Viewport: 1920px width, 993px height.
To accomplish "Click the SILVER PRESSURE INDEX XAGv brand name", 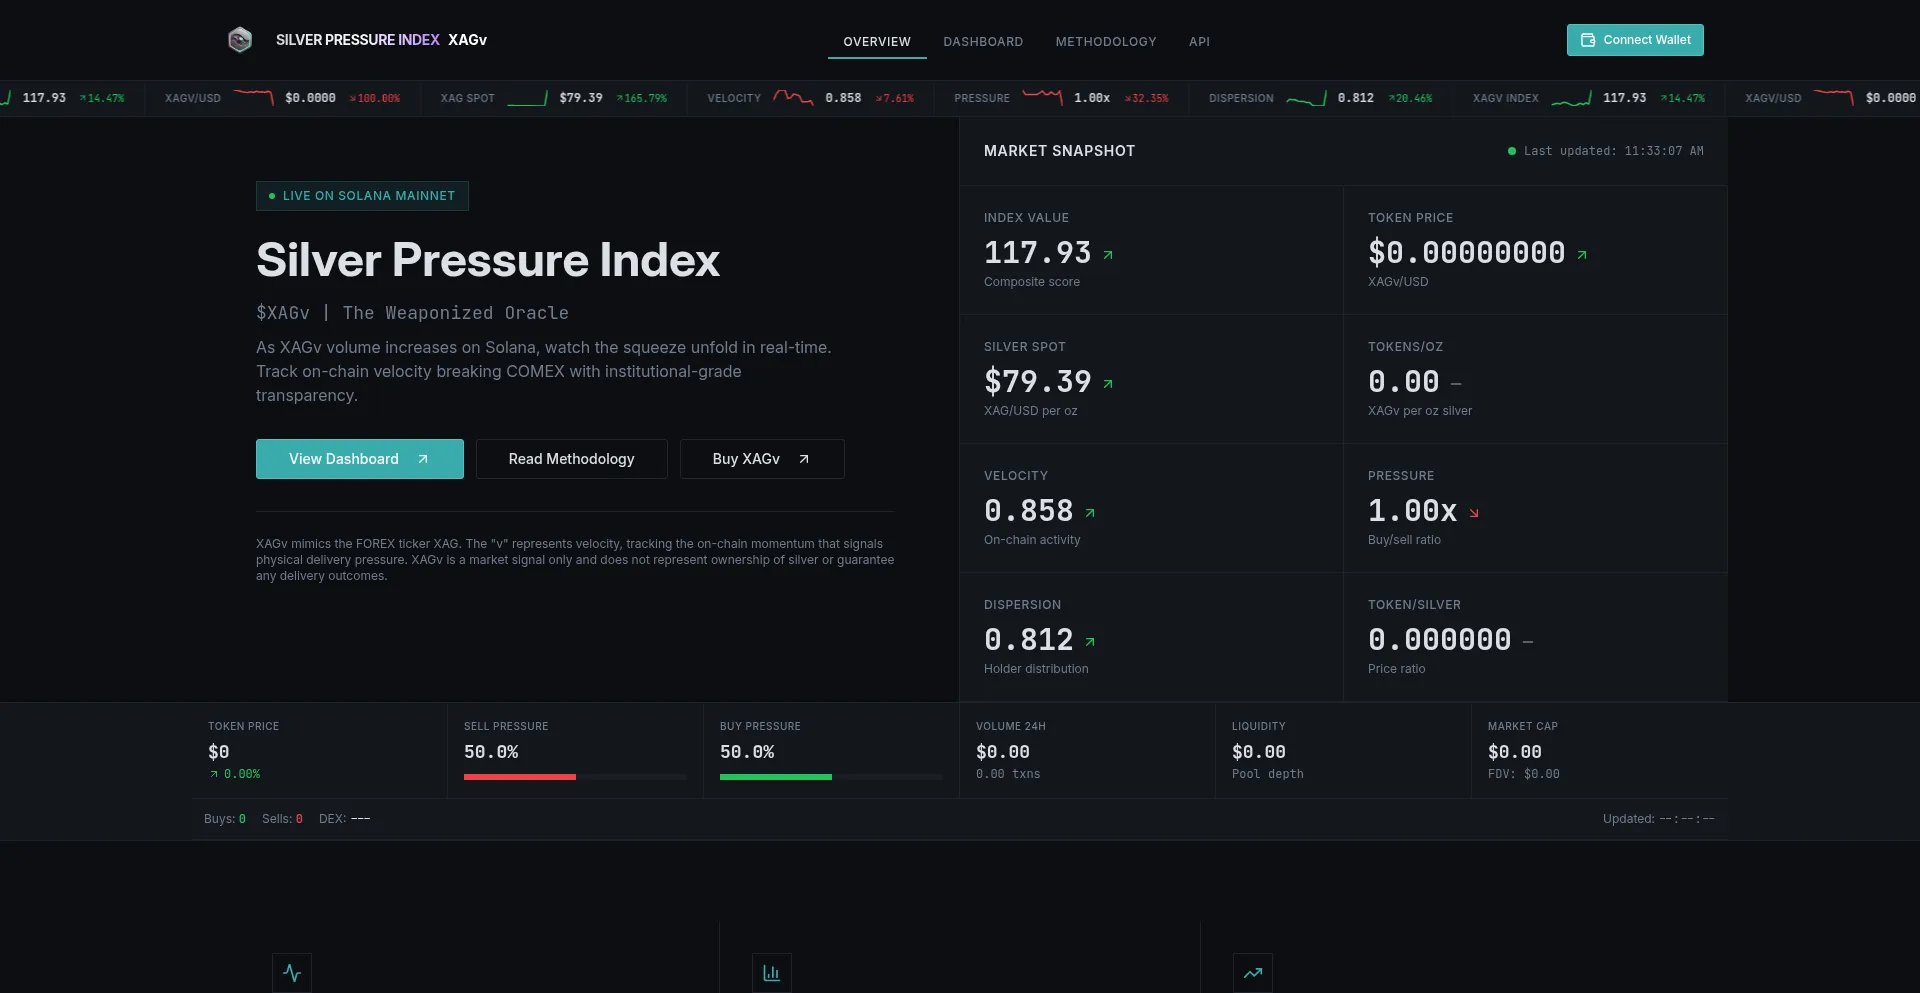I will coord(381,40).
